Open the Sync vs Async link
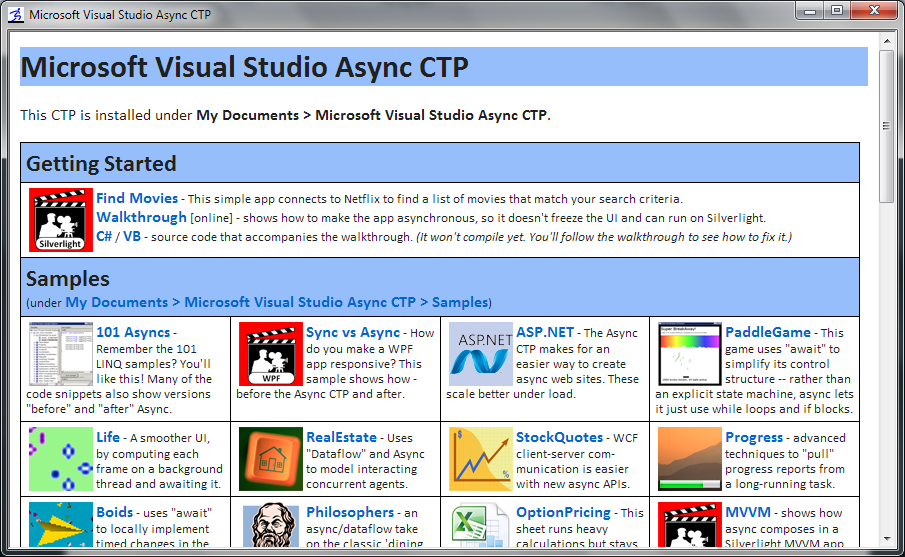905x557 pixels. [x=353, y=332]
